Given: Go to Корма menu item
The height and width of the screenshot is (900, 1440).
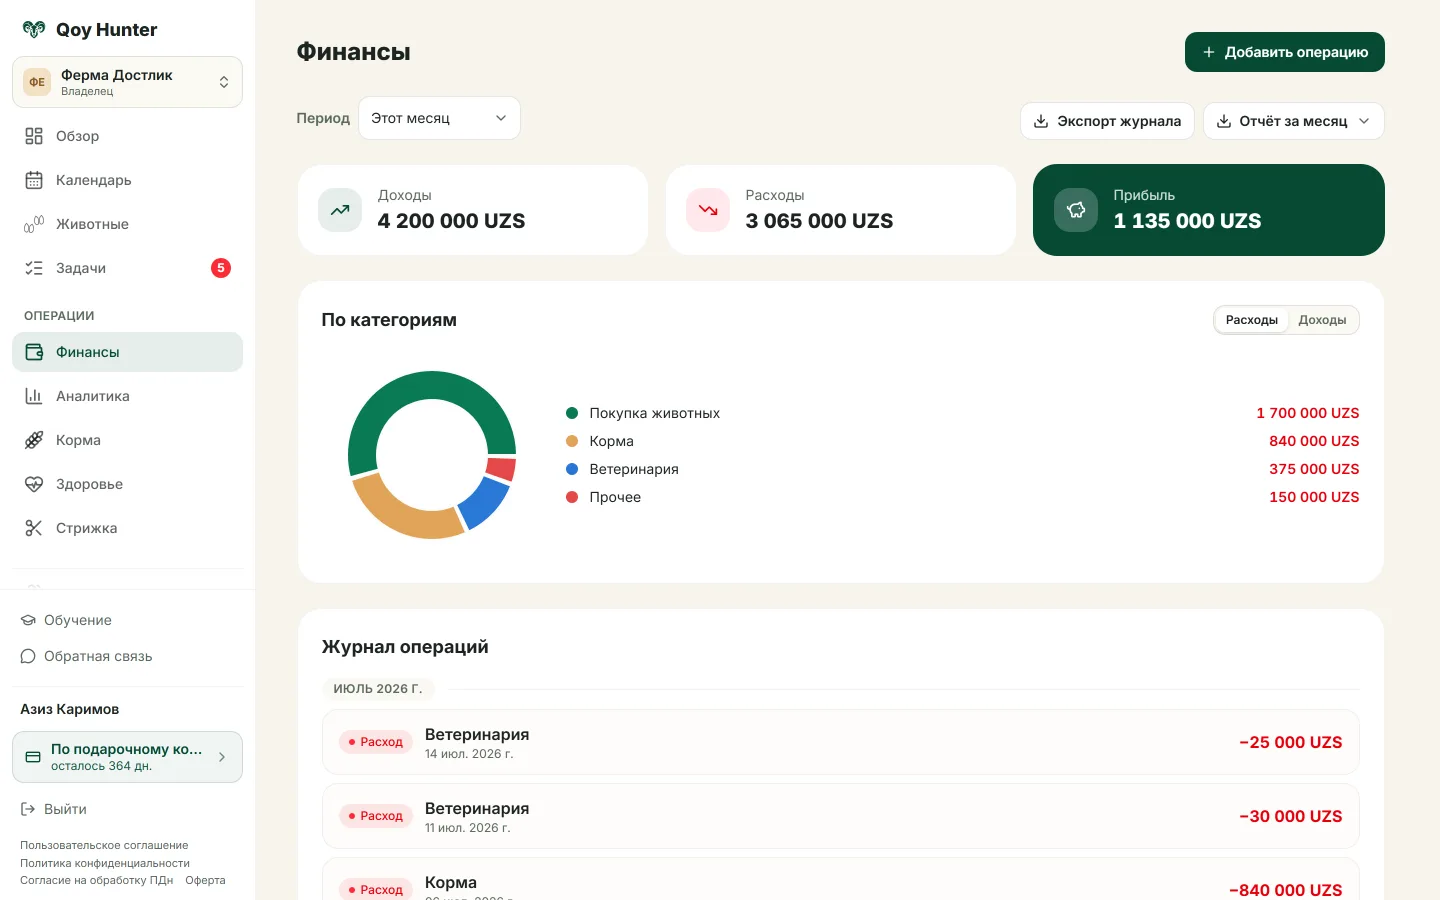Looking at the screenshot, I should pyautogui.click(x=128, y=440).
